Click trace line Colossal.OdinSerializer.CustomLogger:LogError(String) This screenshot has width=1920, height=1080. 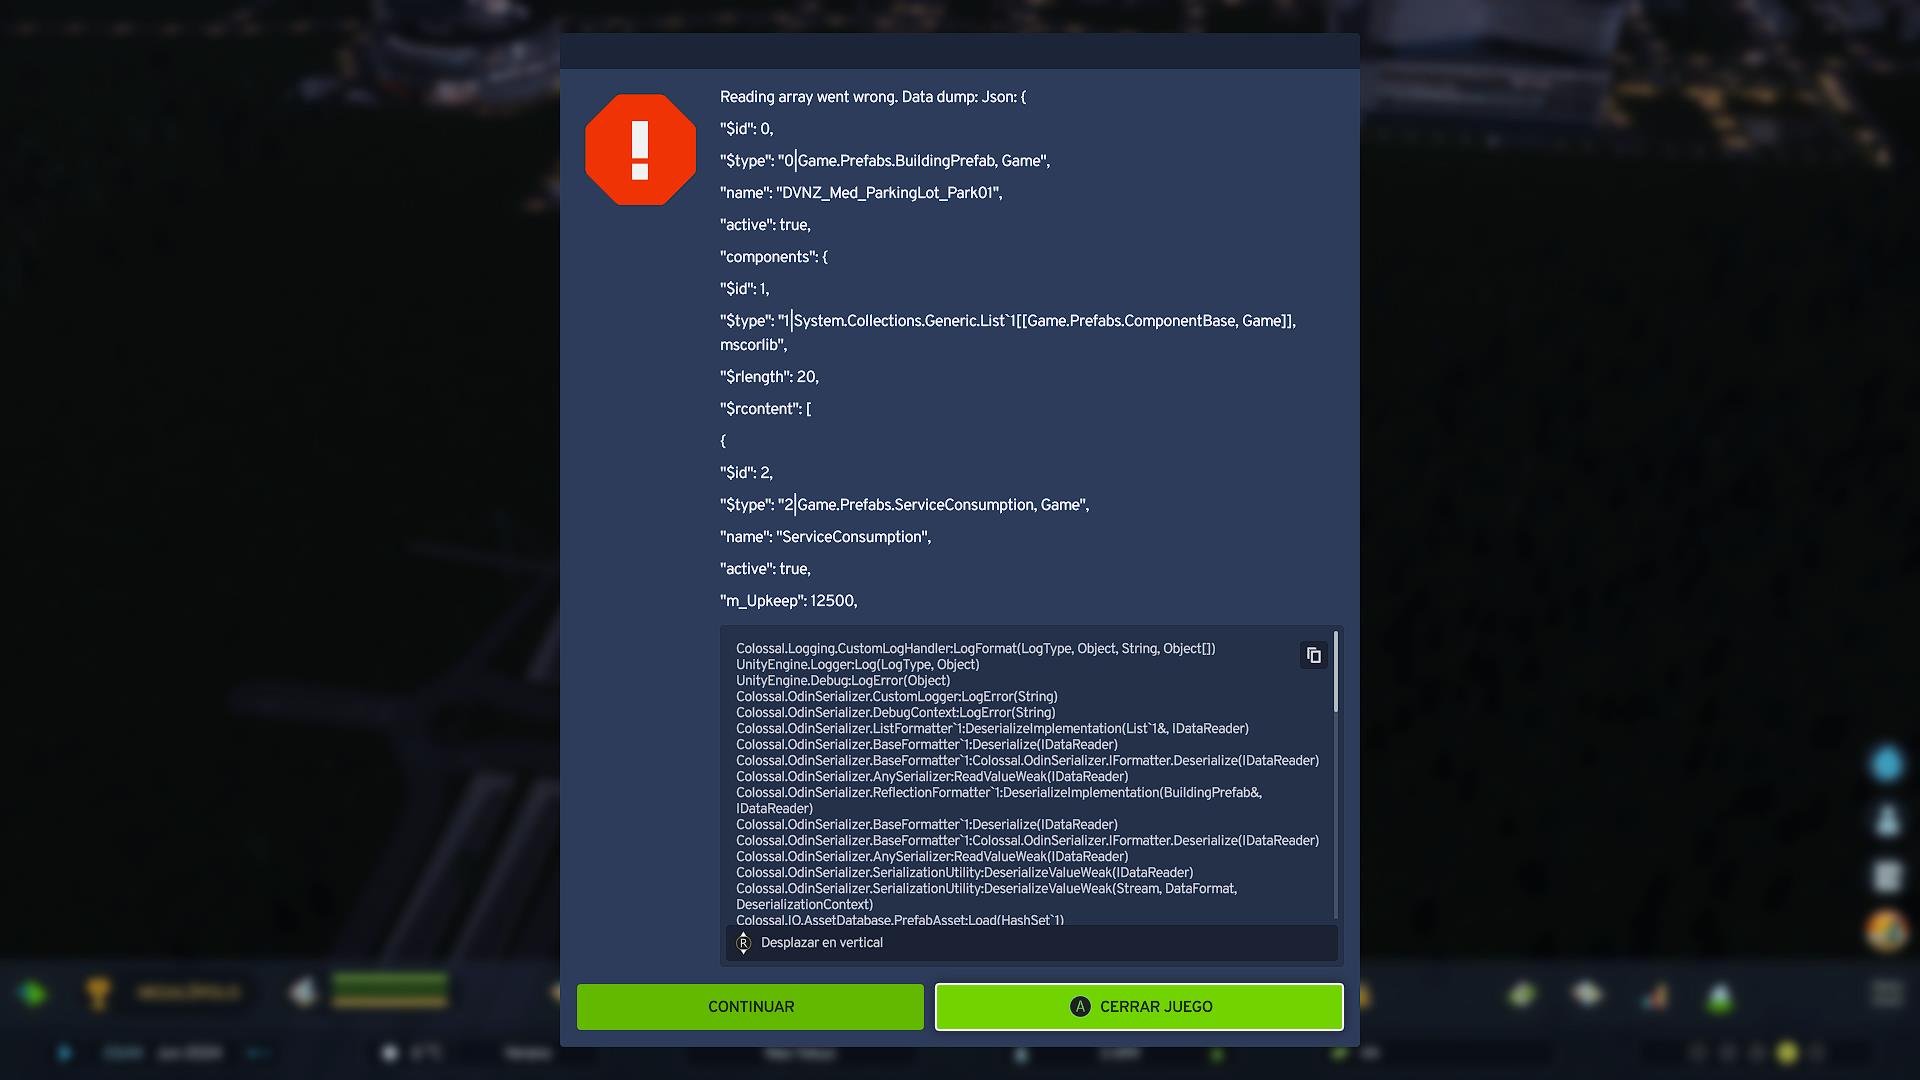click(x=896, y=697)
